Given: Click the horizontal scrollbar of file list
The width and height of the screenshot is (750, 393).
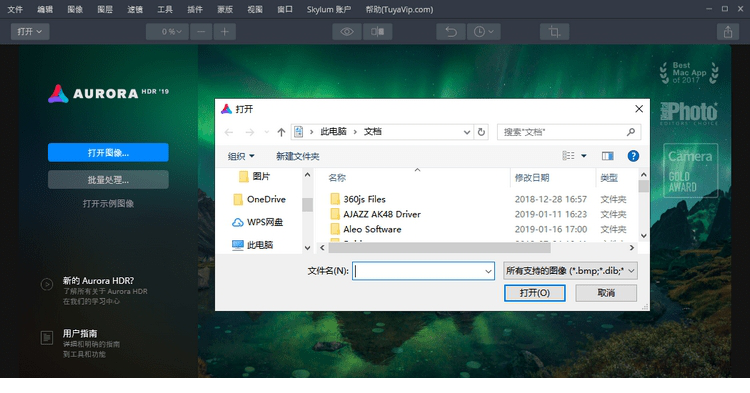Looking at the screenshot, I should (x=440, y=248).
